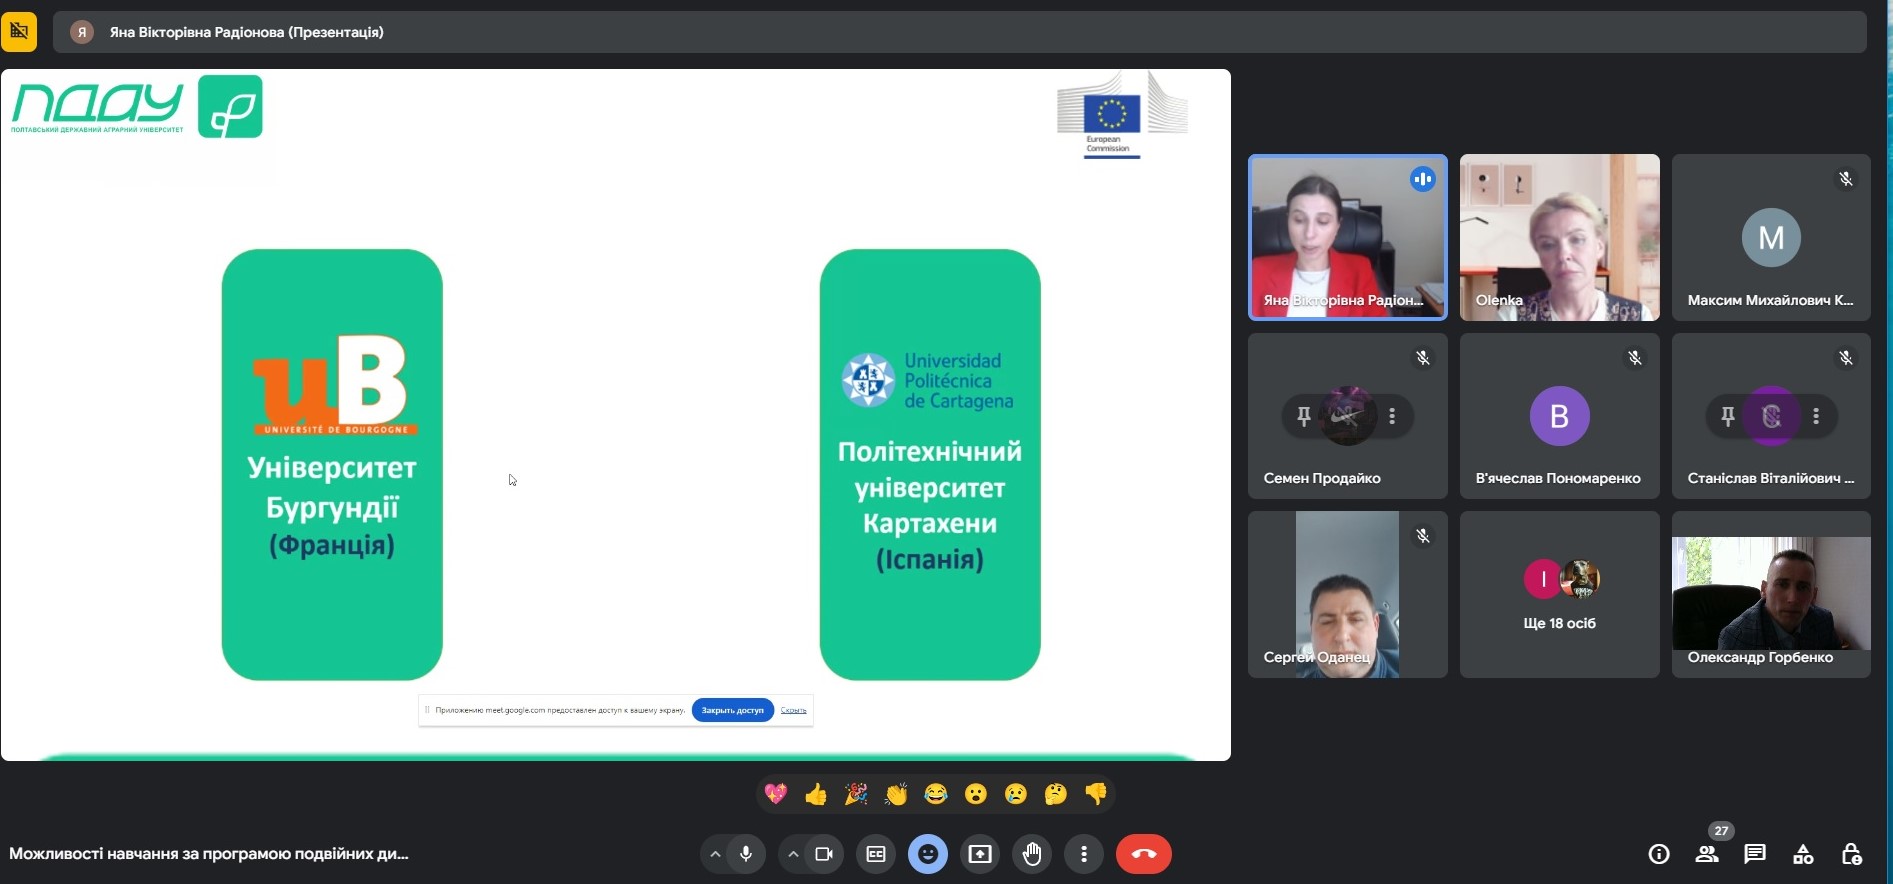Click the speaking indicator on Яна's tile
Image resolution: width=1893 pixels, height=884 pixels.
tap(1423, 179)
